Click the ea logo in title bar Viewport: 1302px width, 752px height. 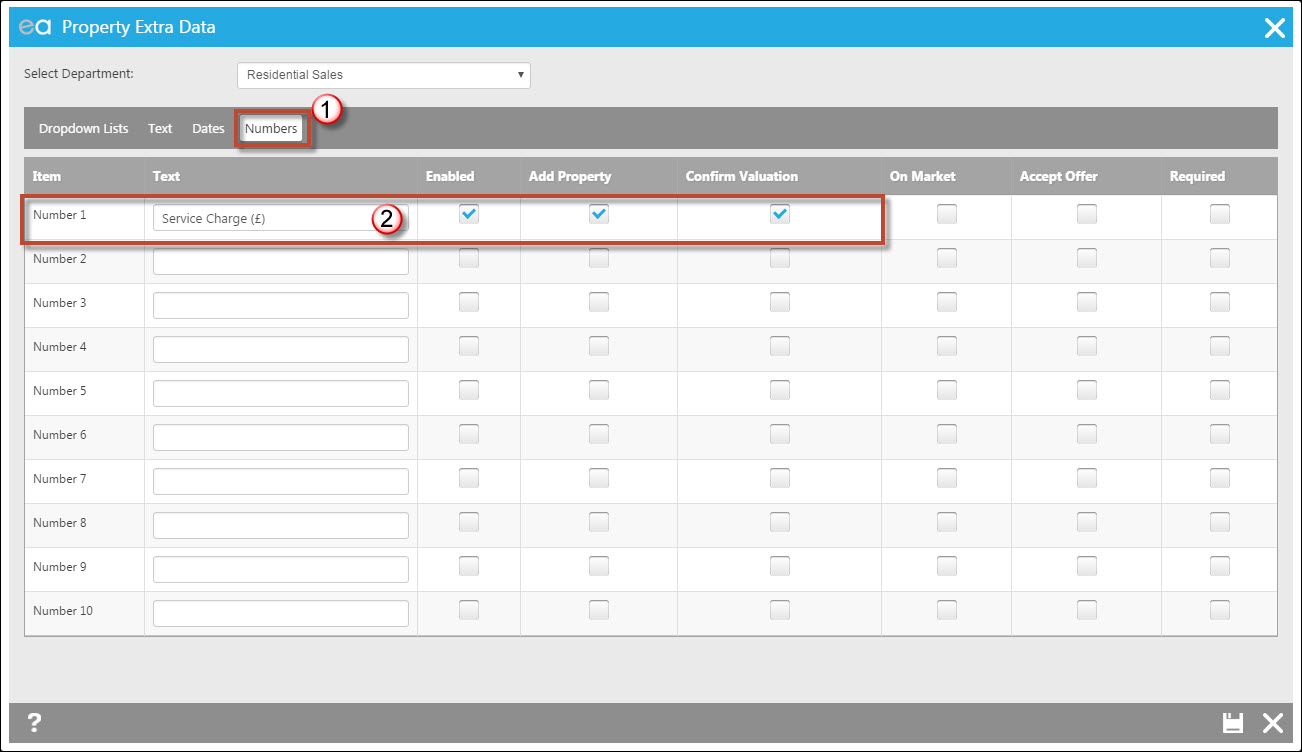(x=35, y=28)
